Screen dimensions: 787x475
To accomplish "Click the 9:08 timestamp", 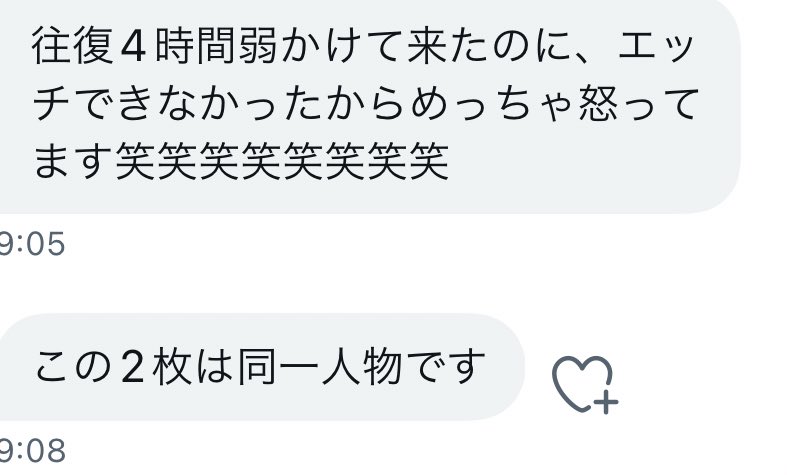I will 32,450.
